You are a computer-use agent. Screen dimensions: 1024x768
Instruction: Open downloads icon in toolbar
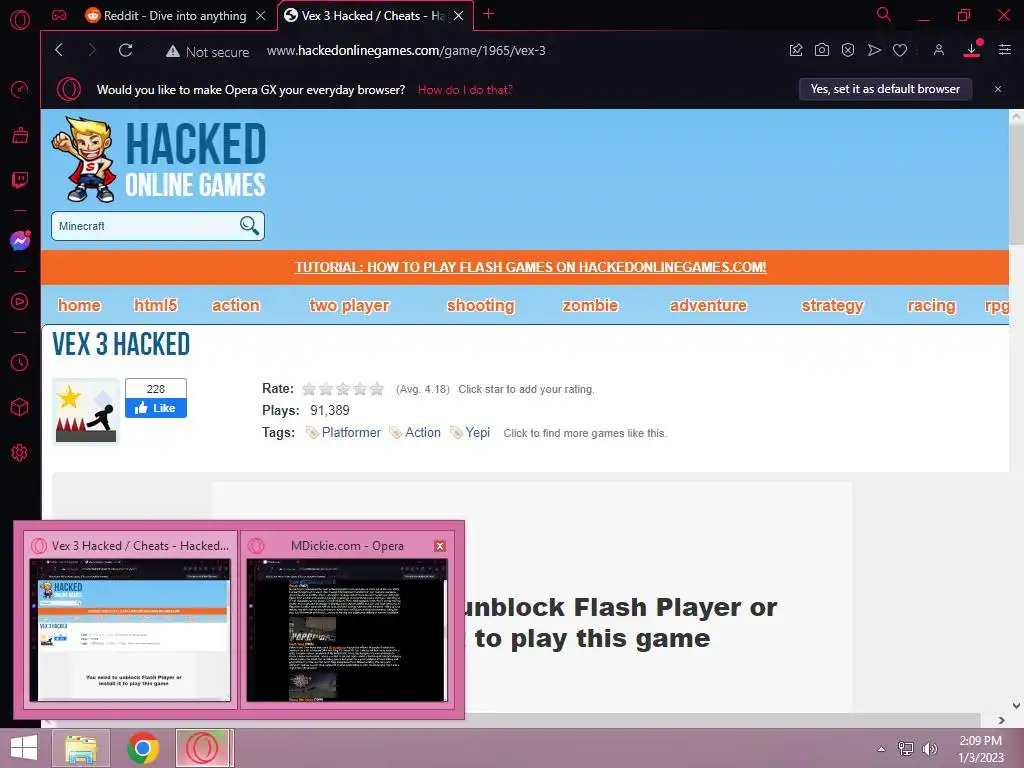coord(972,49)
